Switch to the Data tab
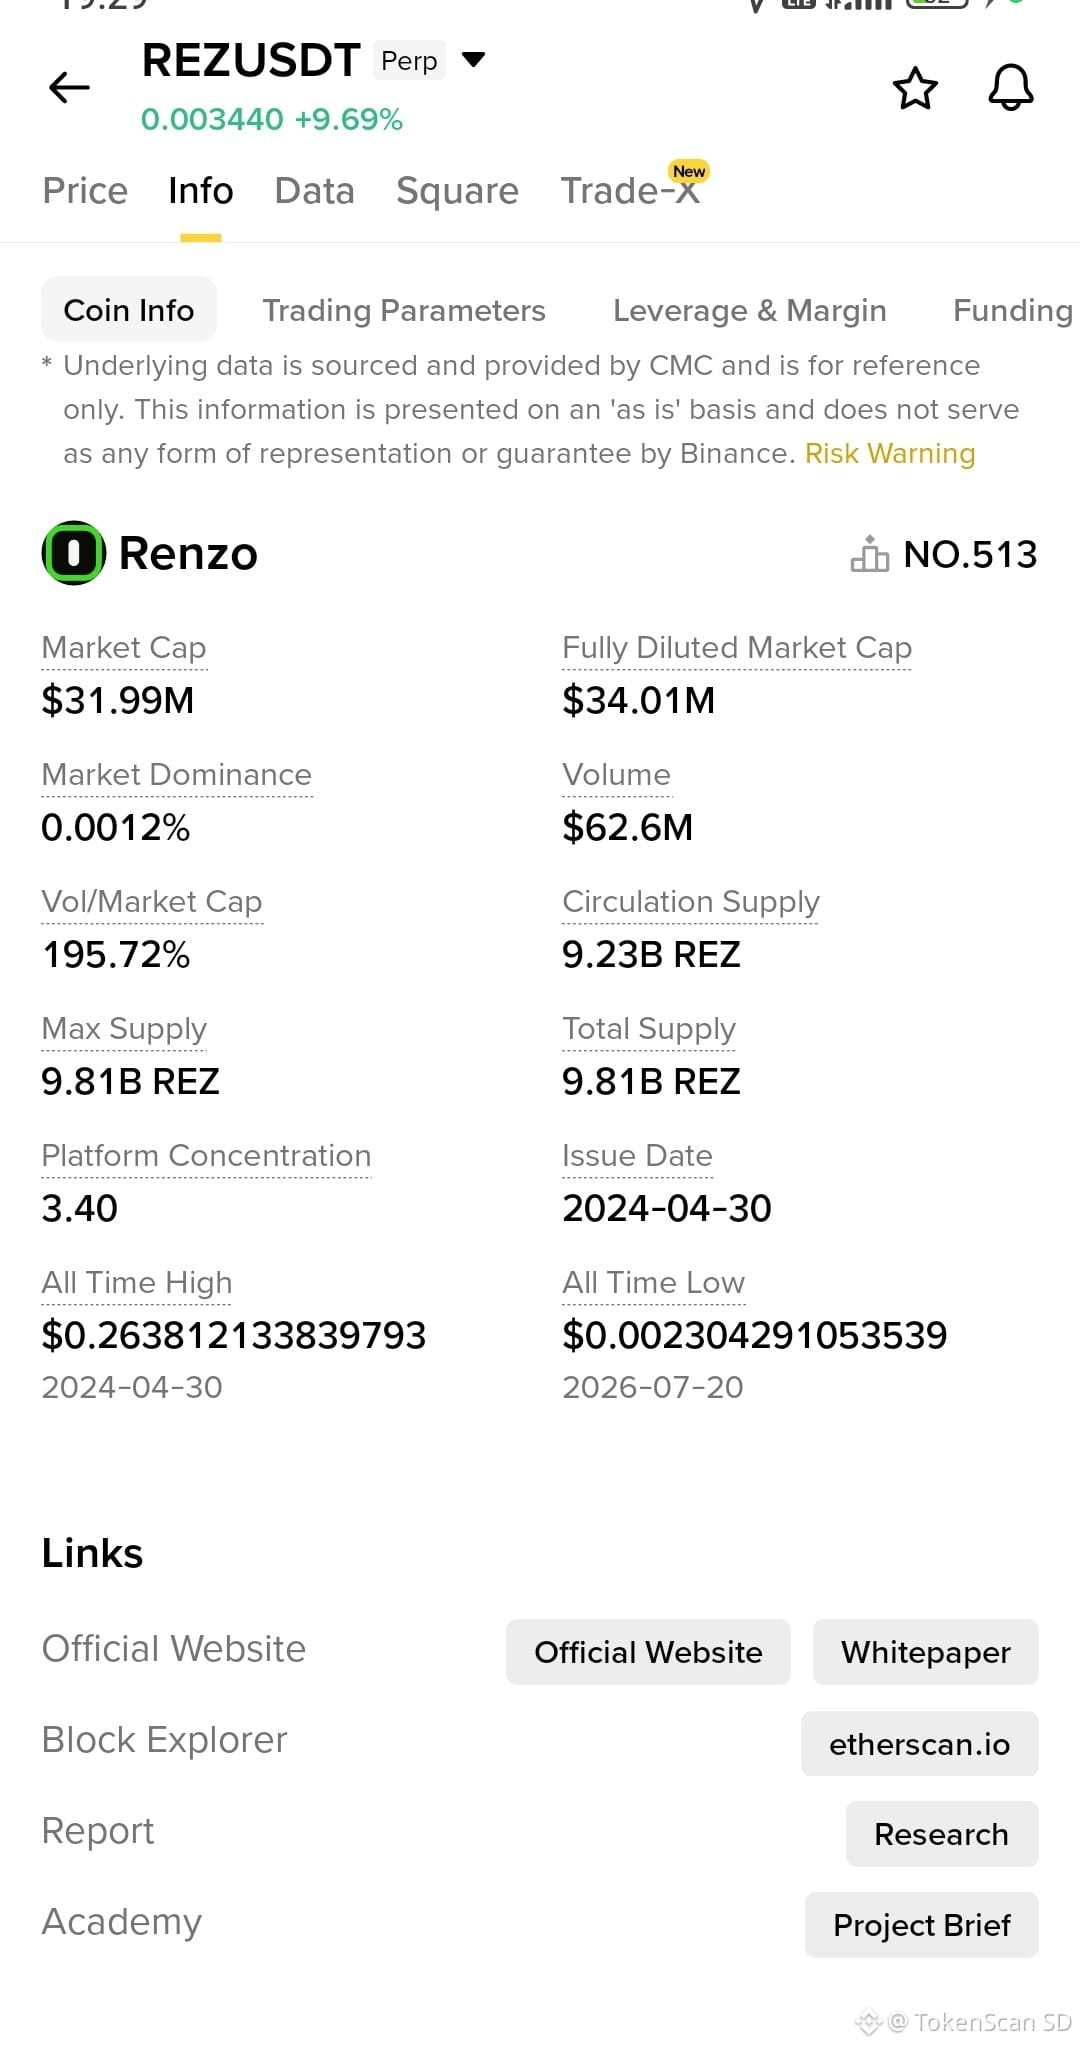 click(x=314, y=190)
